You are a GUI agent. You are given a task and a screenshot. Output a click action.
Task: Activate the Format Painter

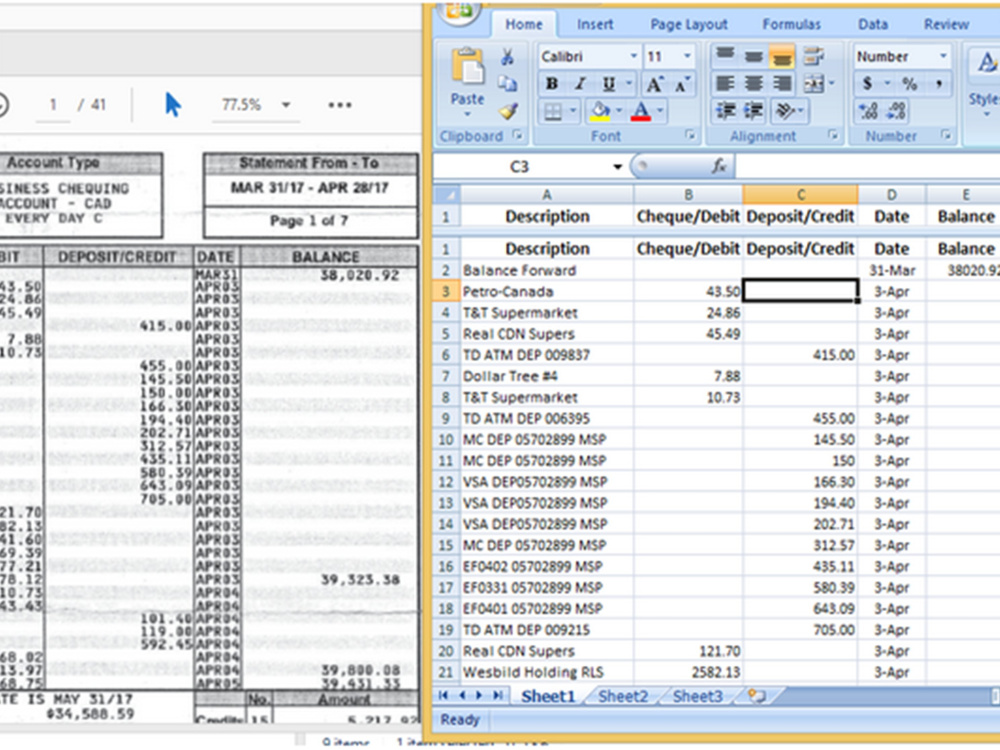[x=508, y=110]
